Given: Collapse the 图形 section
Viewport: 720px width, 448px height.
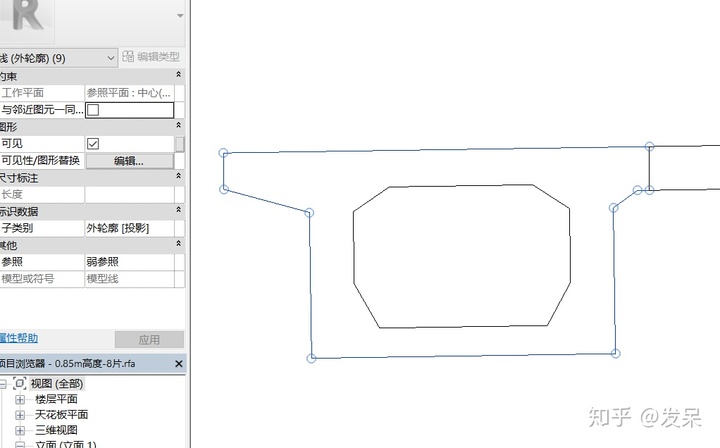Looking at the screenshot, I should click(x=179, y=125).
